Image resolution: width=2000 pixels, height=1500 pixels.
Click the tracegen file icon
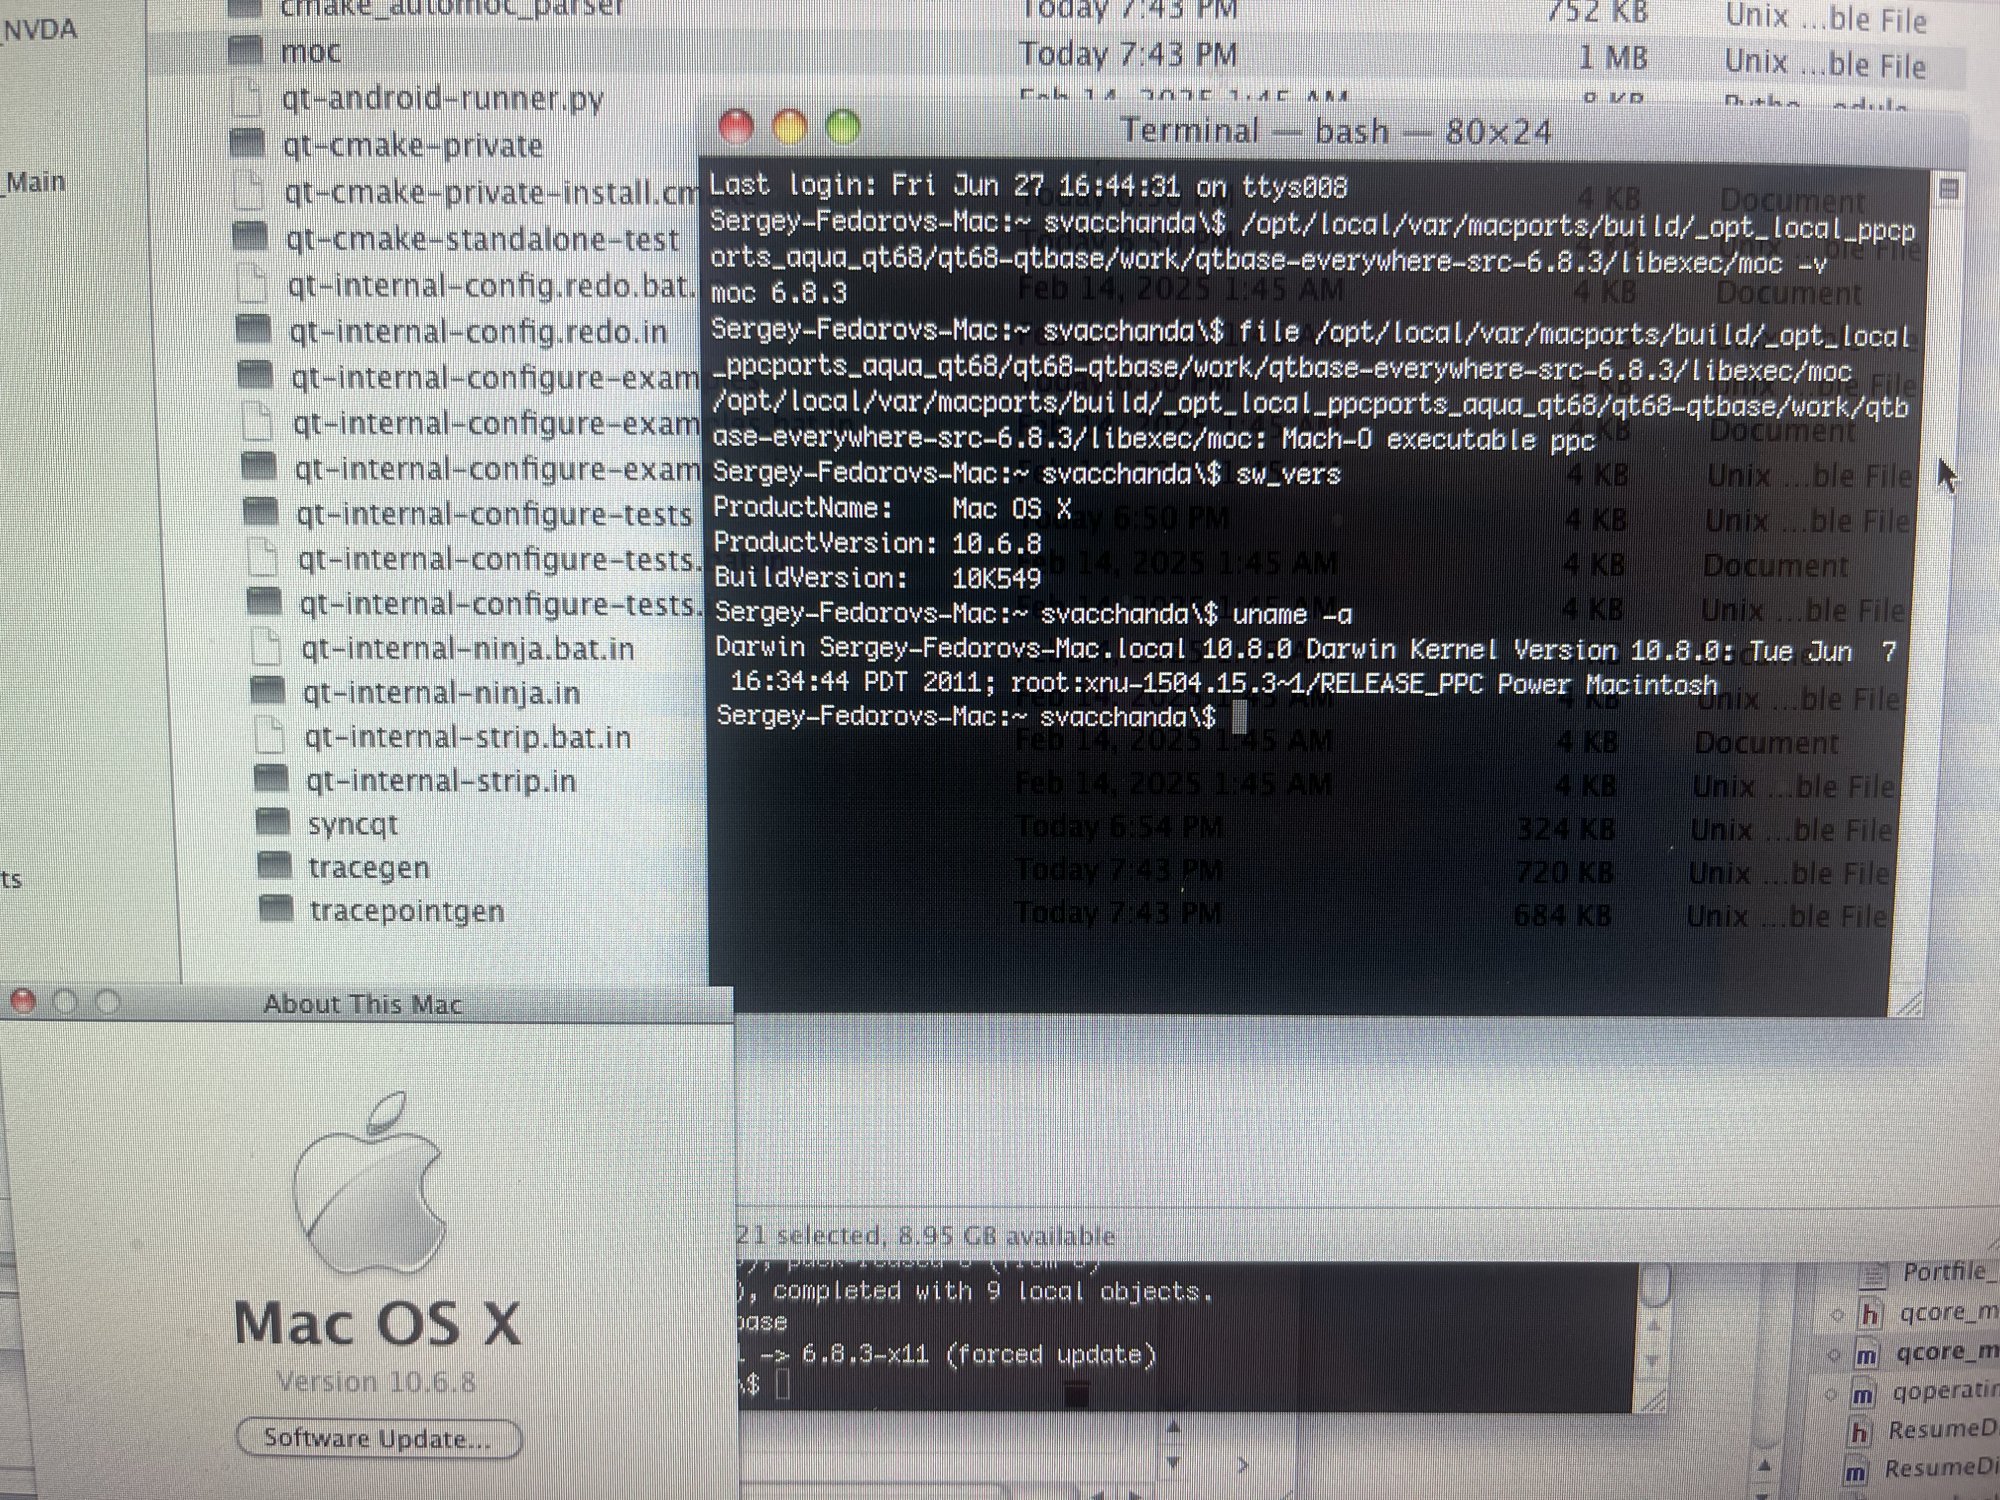click(274, 866)
